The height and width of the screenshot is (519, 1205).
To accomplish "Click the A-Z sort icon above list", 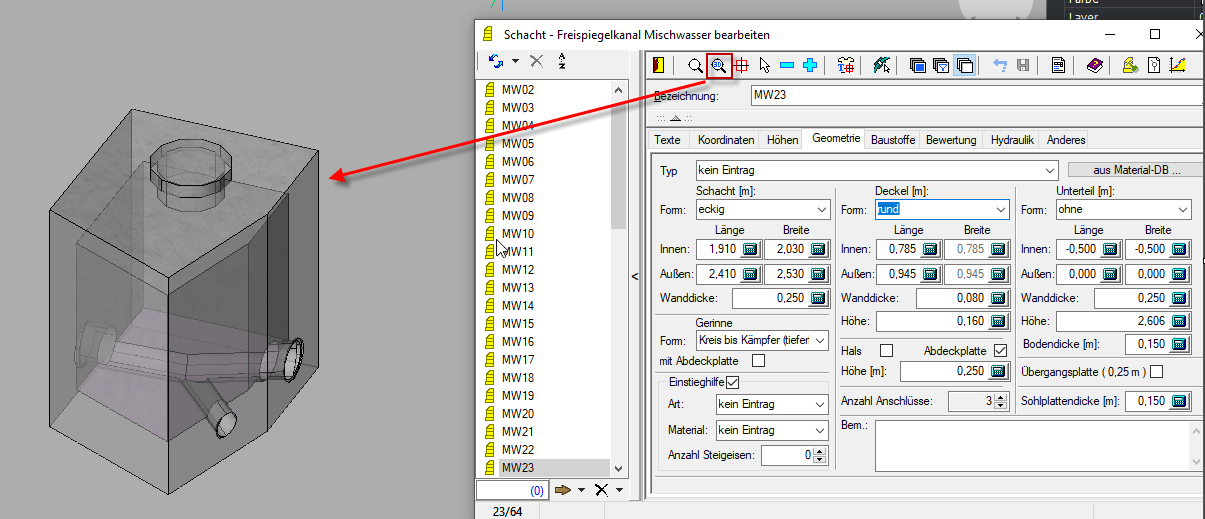I will click(563, 61).
